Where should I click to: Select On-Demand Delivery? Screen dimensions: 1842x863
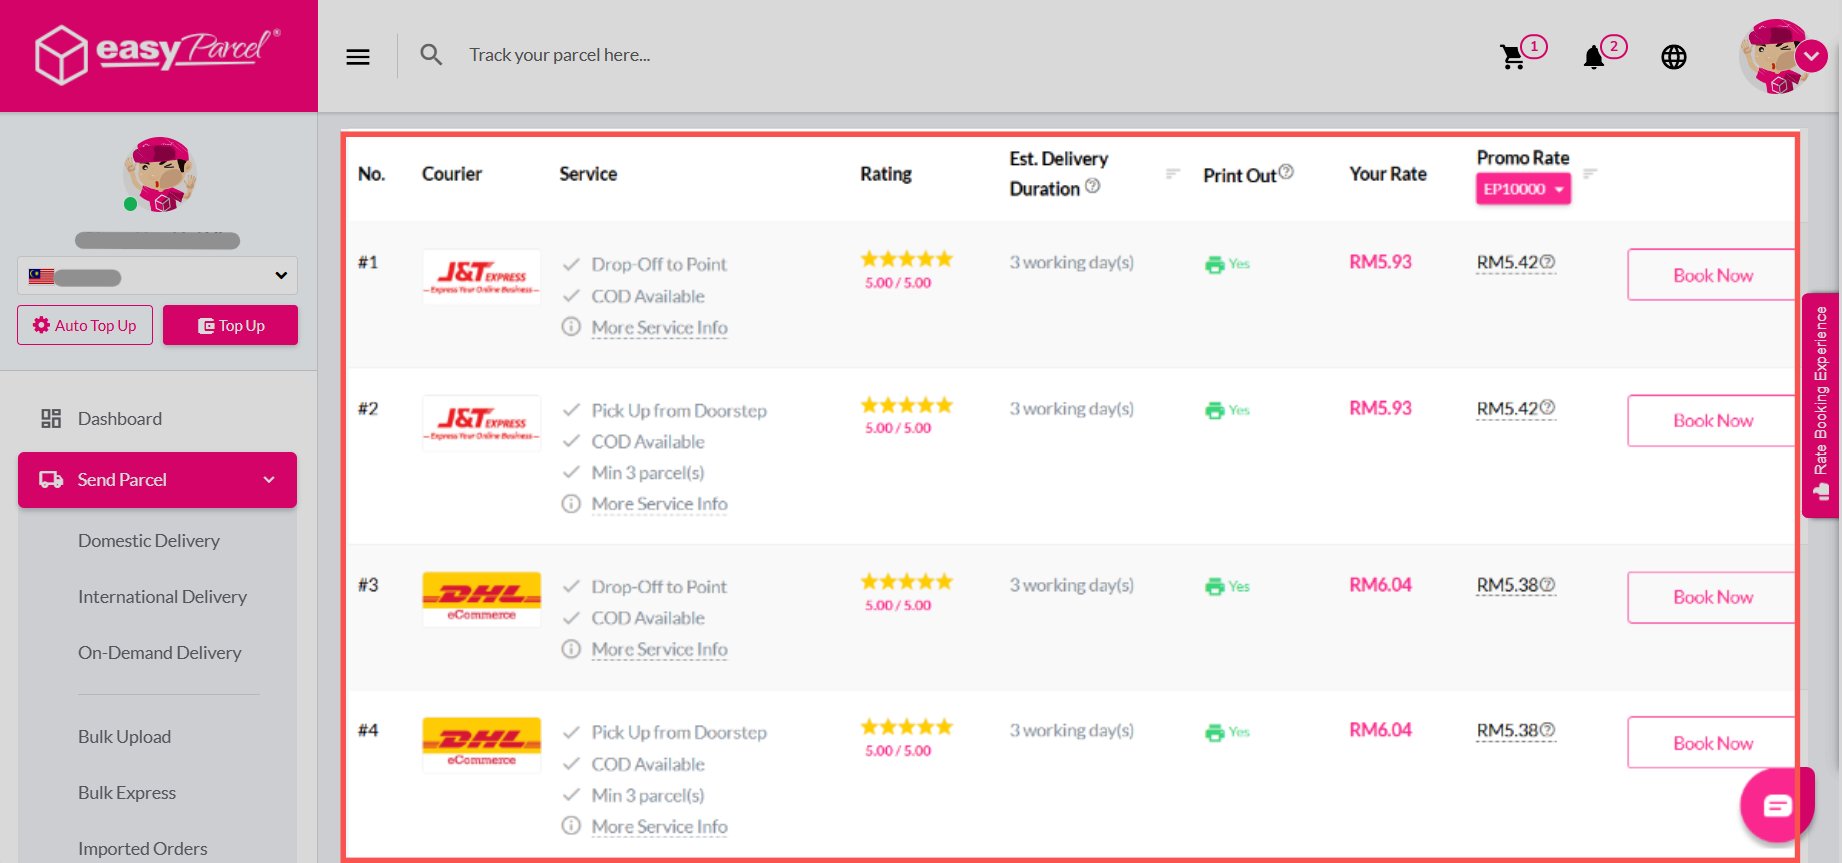click(x=160, y=653)
